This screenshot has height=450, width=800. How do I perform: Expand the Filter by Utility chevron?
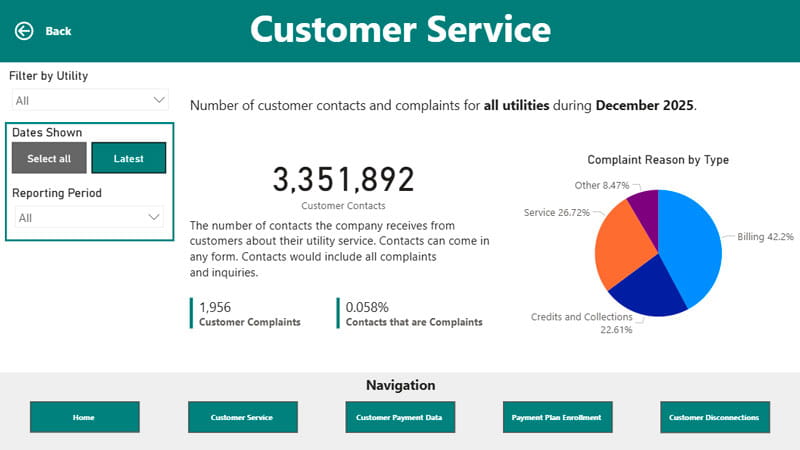click(x=159, y=99)
